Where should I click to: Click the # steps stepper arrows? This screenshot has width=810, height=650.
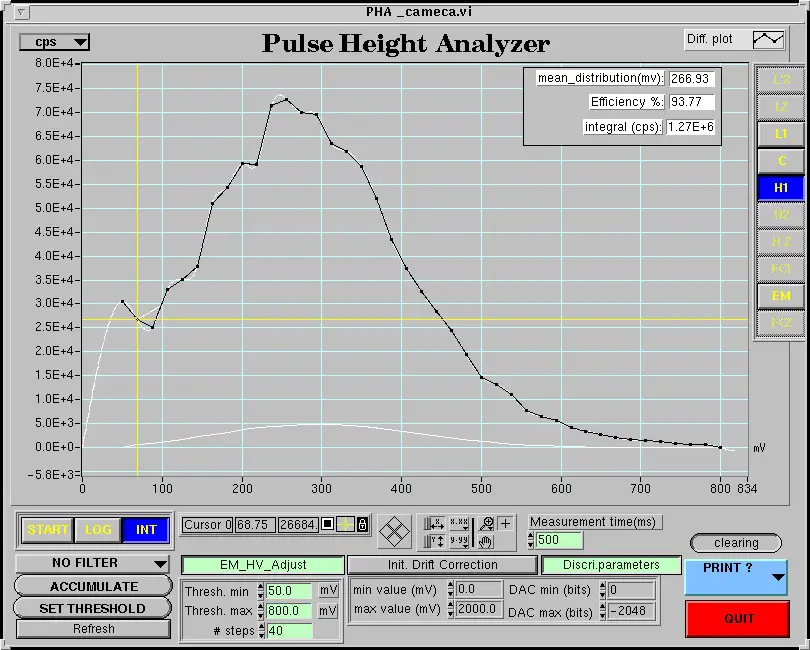pos(262,630)
